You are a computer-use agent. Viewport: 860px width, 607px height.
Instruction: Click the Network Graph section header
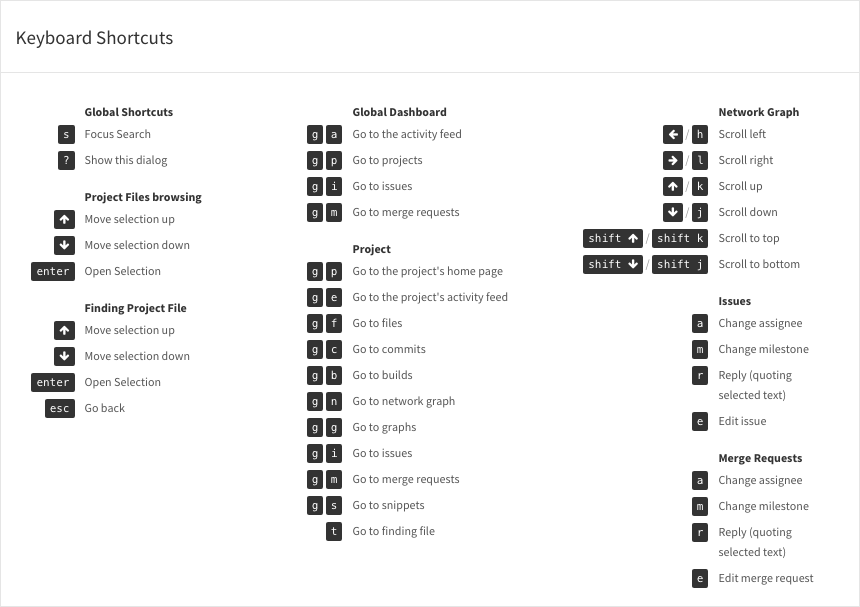pos(758,112)
